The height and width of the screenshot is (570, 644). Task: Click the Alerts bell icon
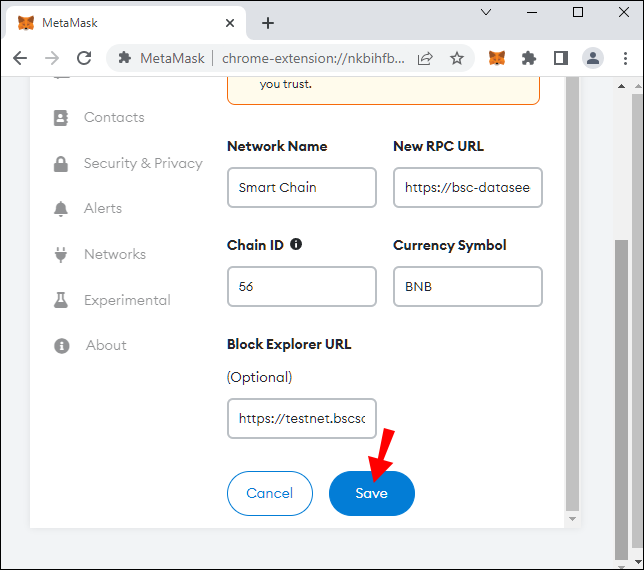61,208
